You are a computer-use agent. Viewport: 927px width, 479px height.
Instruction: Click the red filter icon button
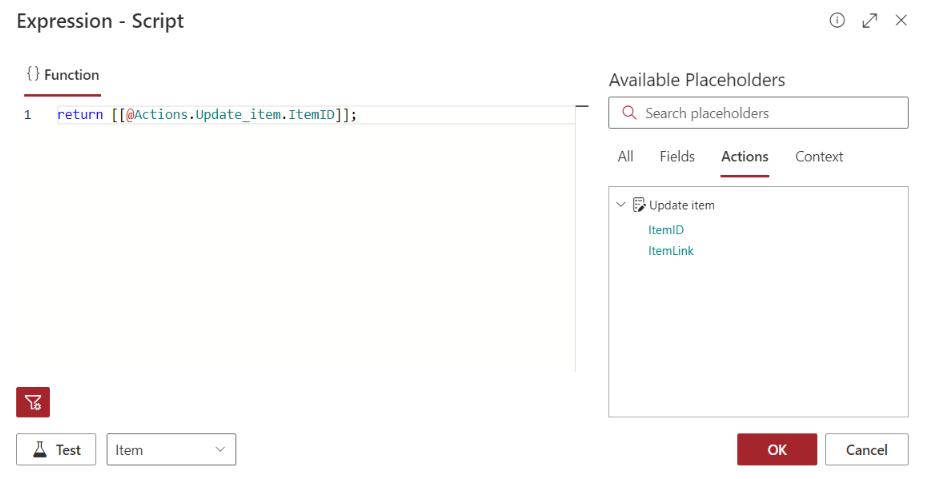click(x=33, y=402)
